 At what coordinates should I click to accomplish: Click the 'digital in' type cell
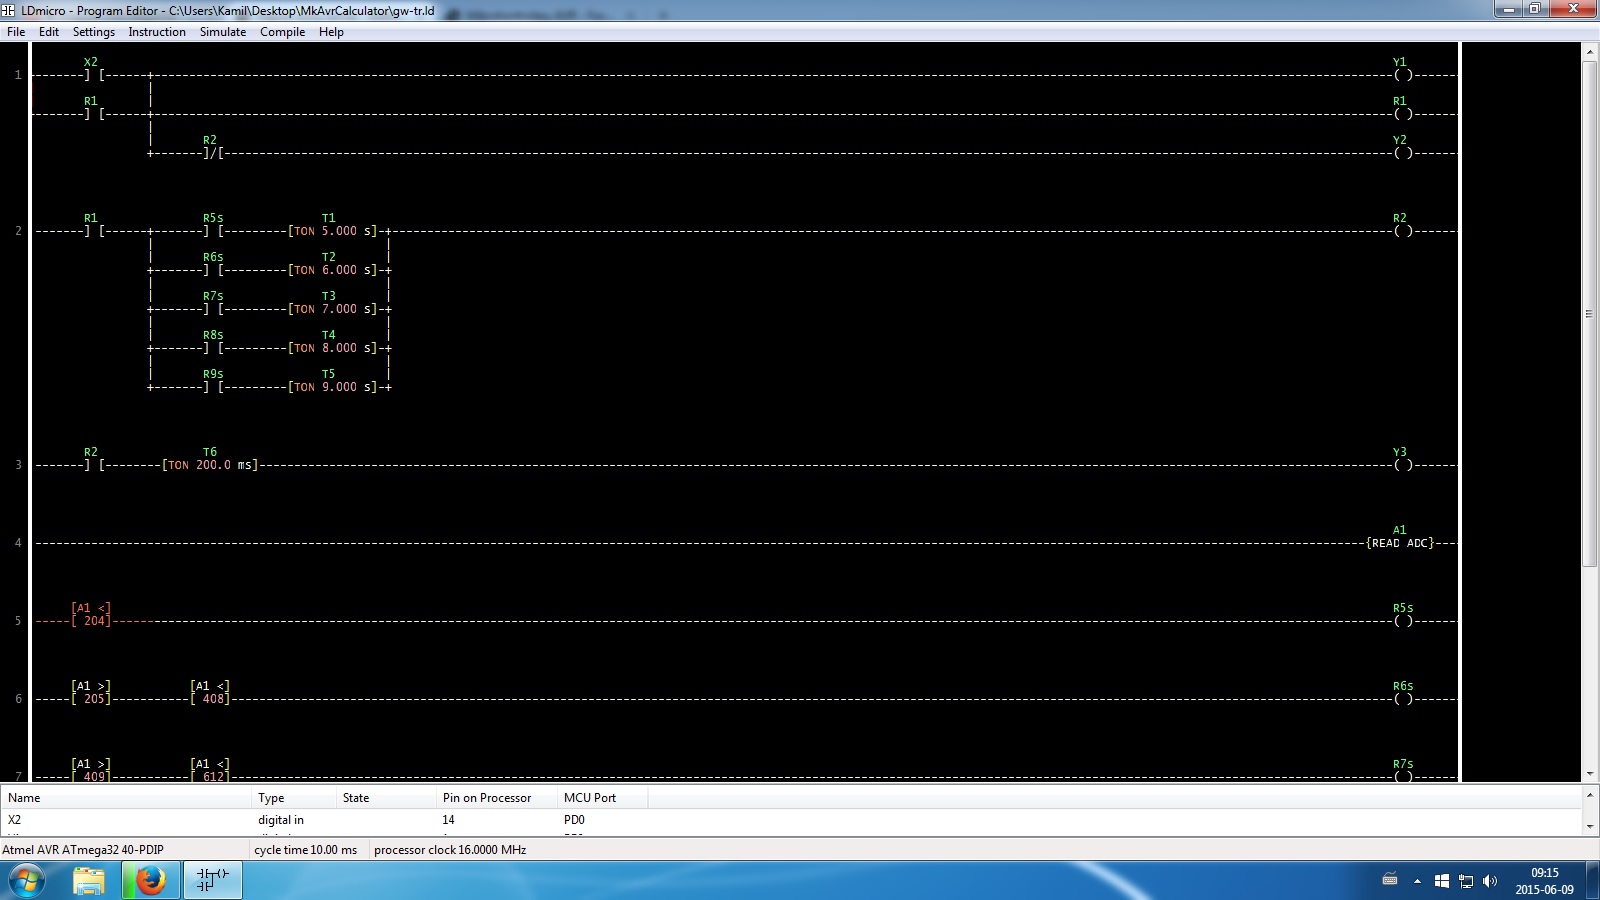(281, 820)
